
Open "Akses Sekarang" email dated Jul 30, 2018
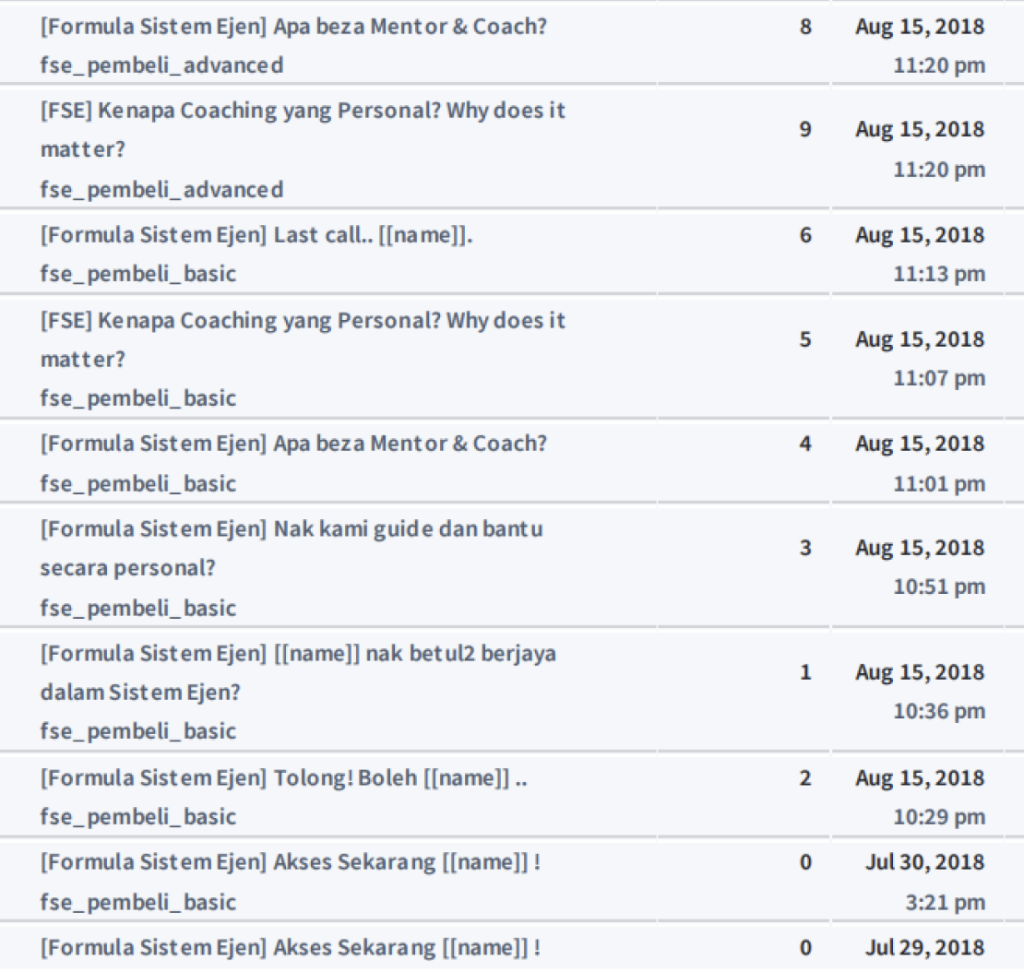tap(290, 863)
